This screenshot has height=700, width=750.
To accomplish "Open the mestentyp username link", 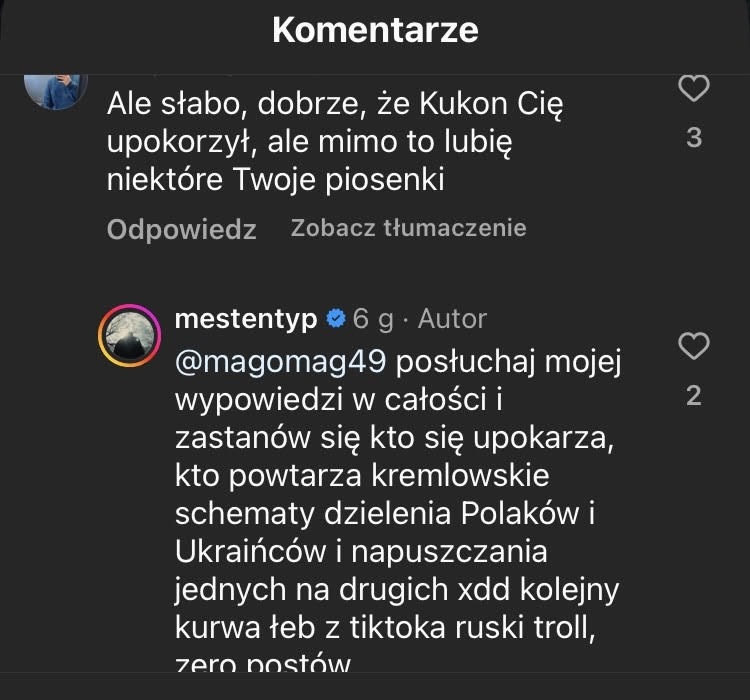I will pos(245,319).
